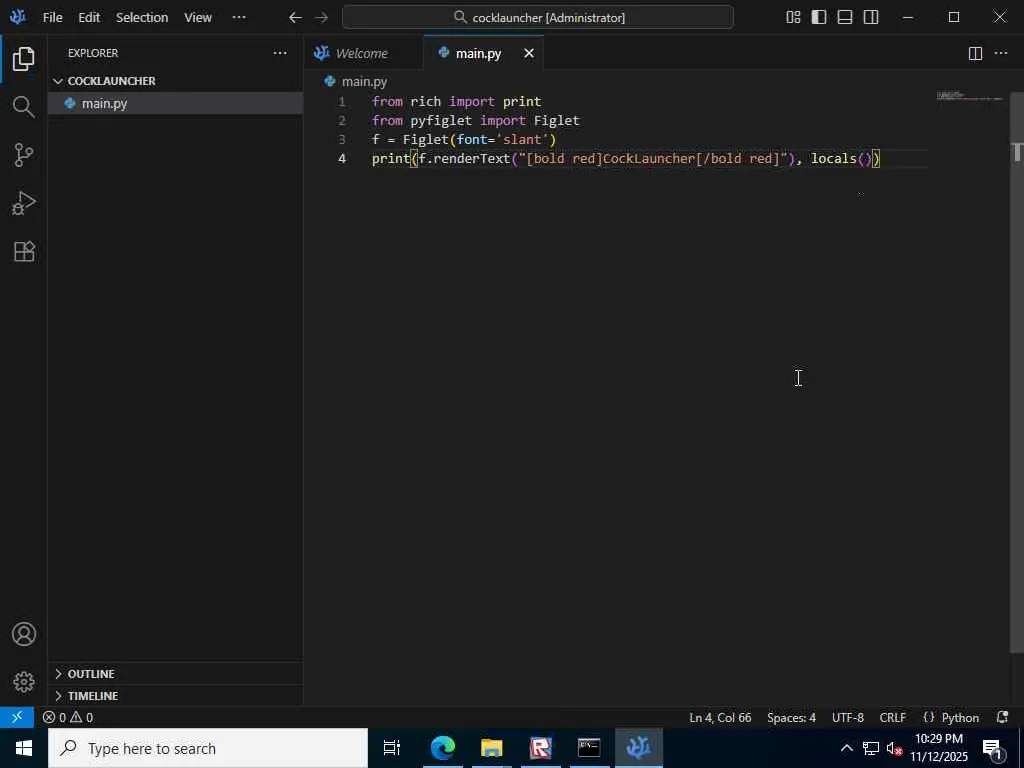Open the clock showing 10:29 PM
This screenshot has width=1024, height=768.
[x=938, y=748]
